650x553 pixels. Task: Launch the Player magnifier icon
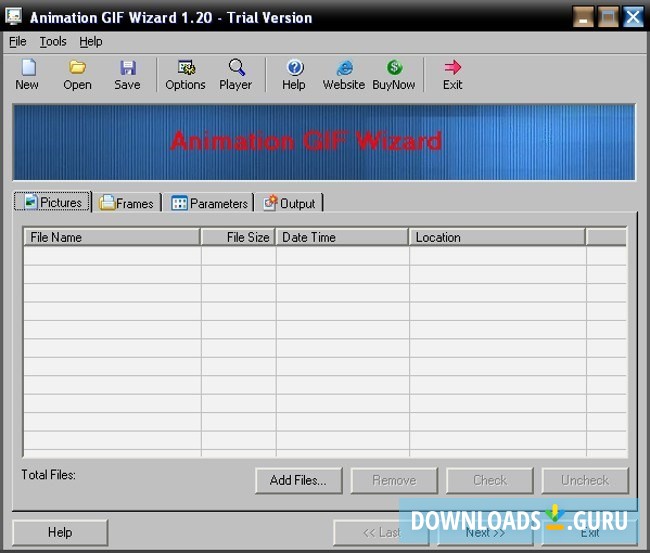[x=235, y=75]
